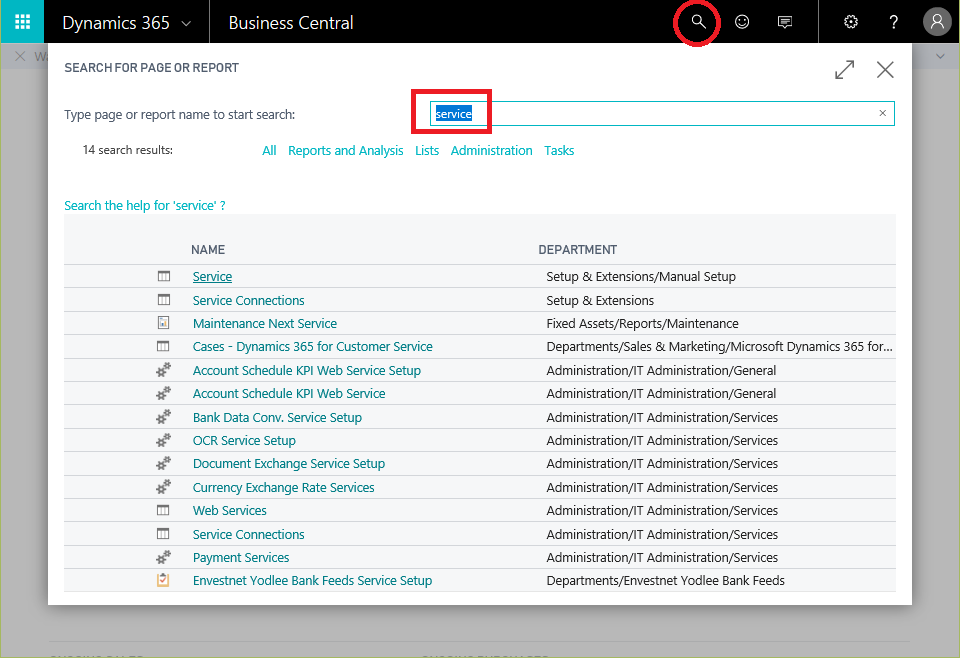The width and height of the screenshot is (960, 658).
Task: Click the DEPARTMENT column header
Action: 577,250
